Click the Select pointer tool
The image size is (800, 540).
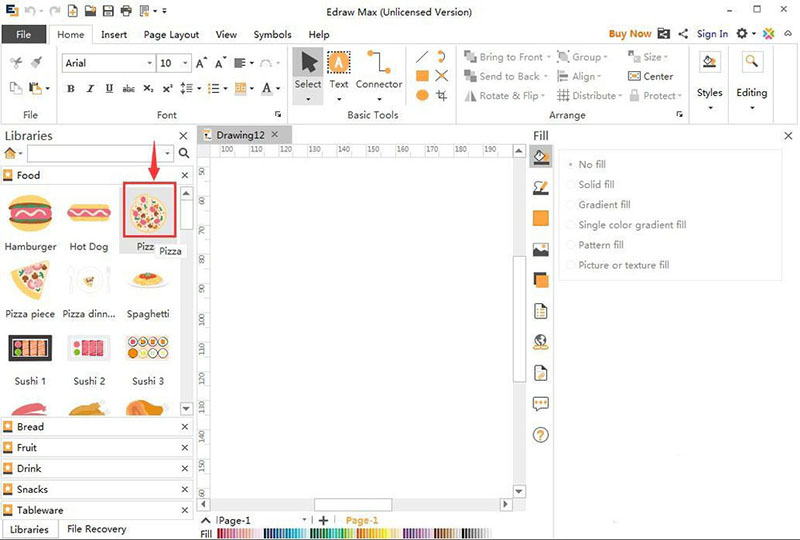click(x=308, y=71)
